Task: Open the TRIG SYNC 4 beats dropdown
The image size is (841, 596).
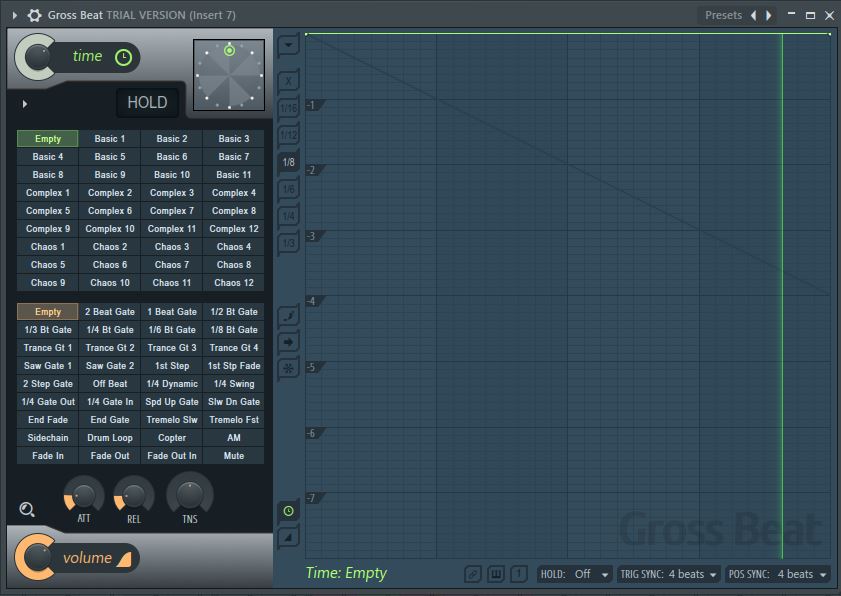Action: click(x=668, y=575)
